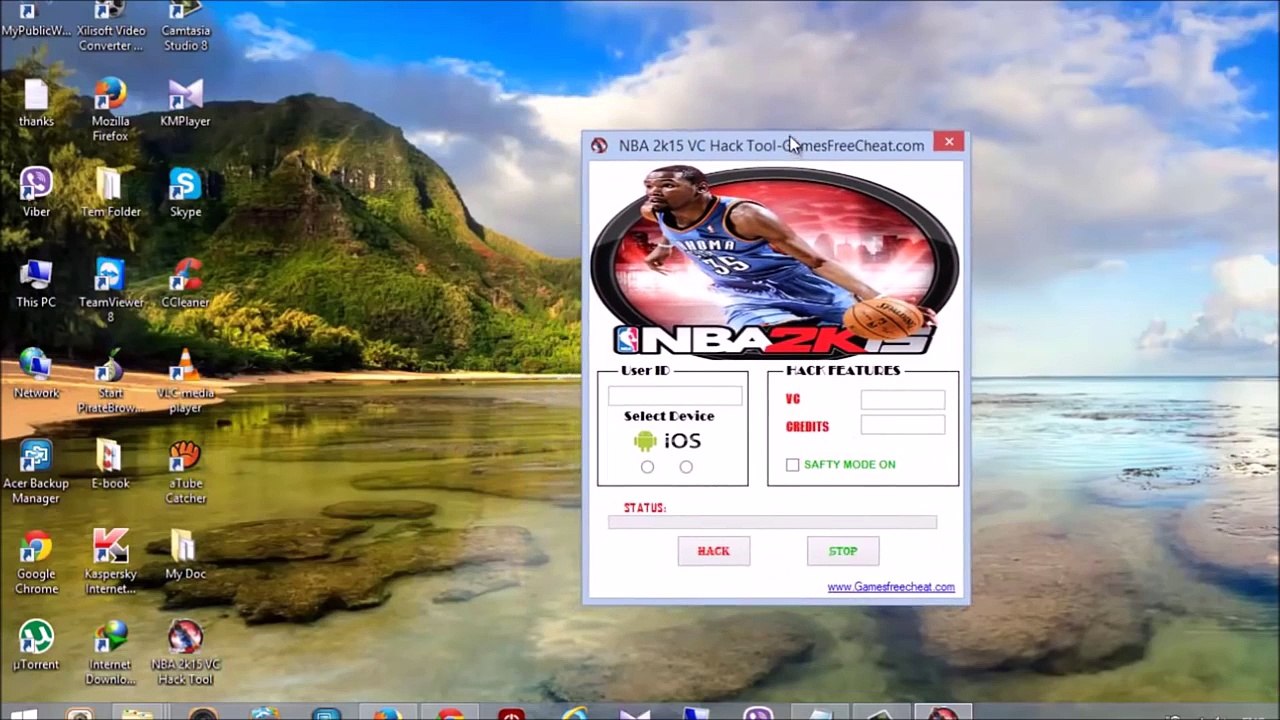
Task: Select the Android device radio button
Action: point(647,467)
